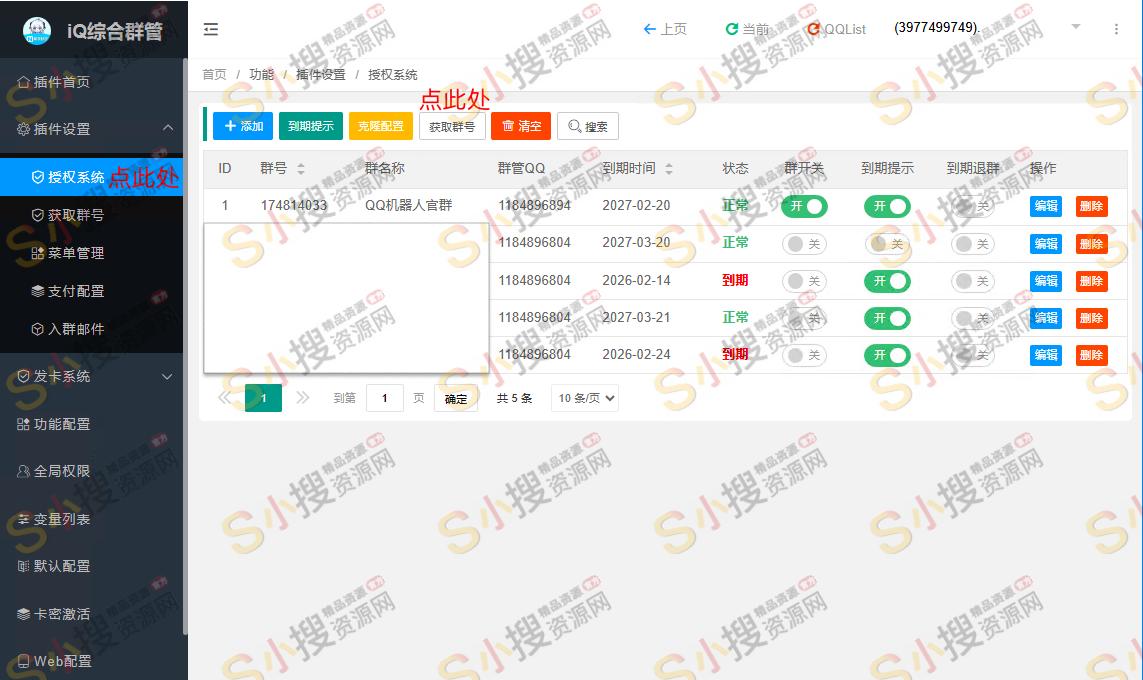Click 插件设置 breadcrumb link

point(321,74)
